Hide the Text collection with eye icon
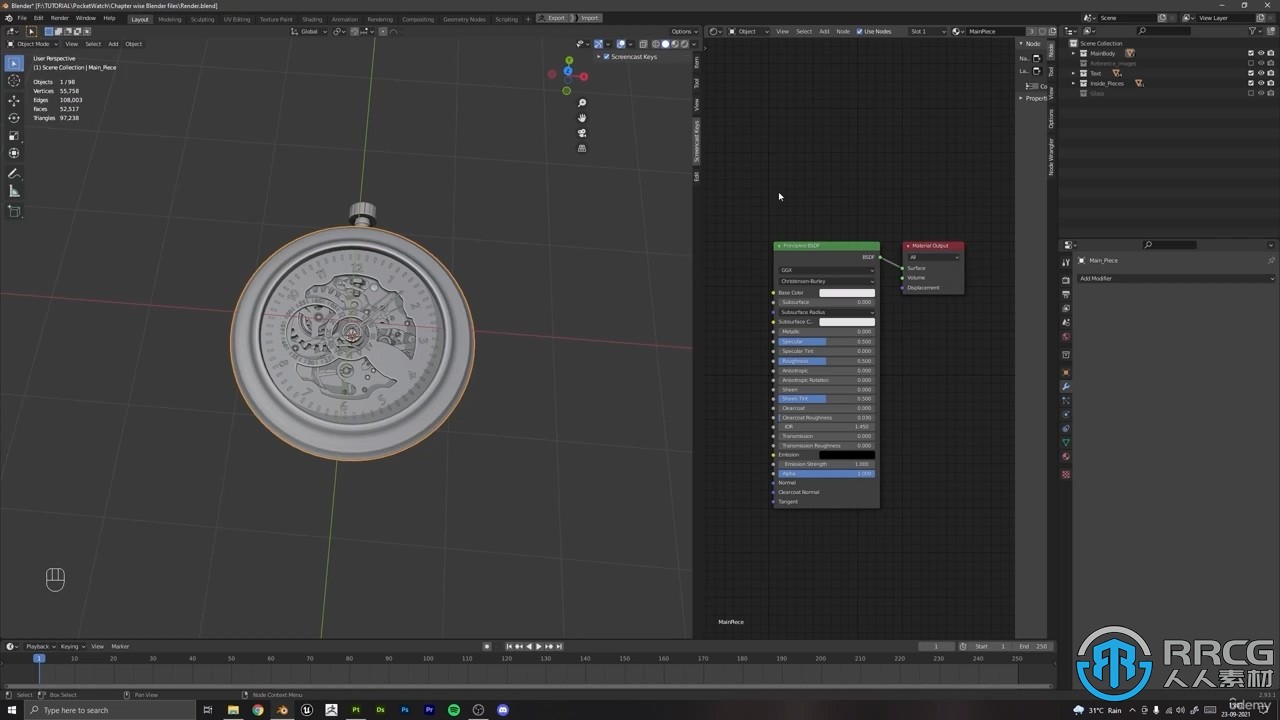 [1260, 73]
